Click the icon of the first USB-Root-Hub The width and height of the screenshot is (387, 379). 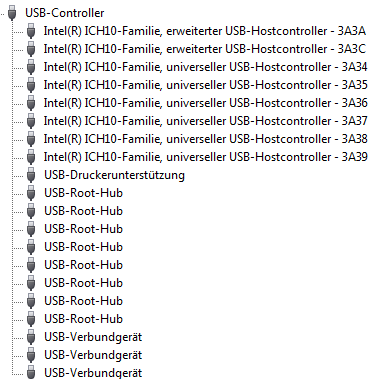pos(31,193)
